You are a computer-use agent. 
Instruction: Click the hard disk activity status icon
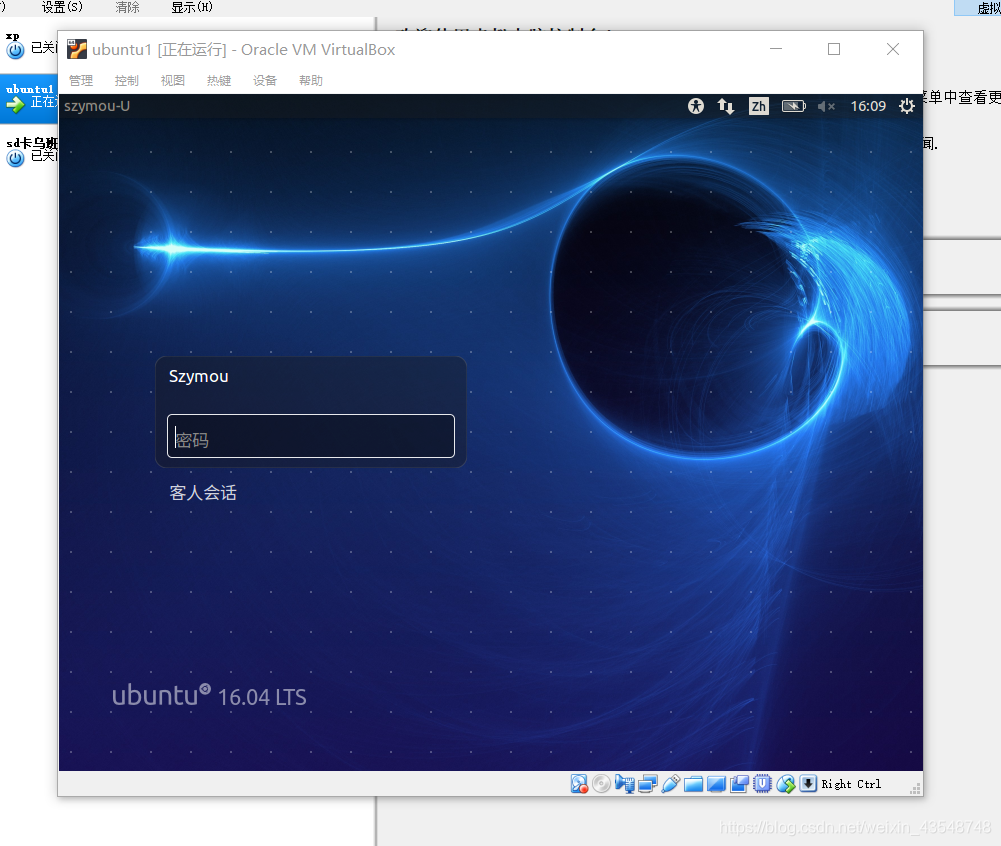coord(579,783)
